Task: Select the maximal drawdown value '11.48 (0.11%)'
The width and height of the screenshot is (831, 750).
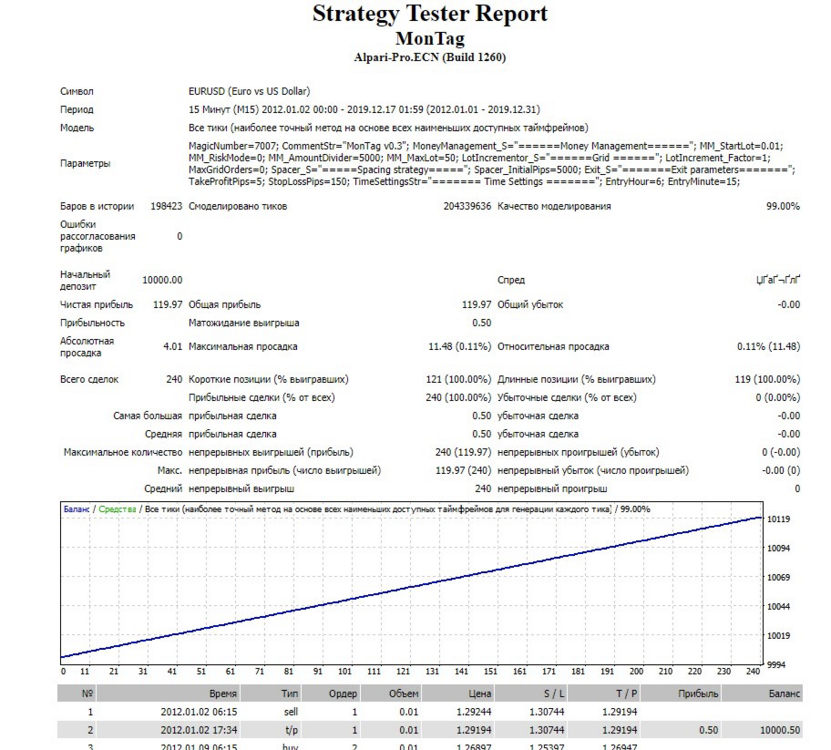Action: [459, 347]
